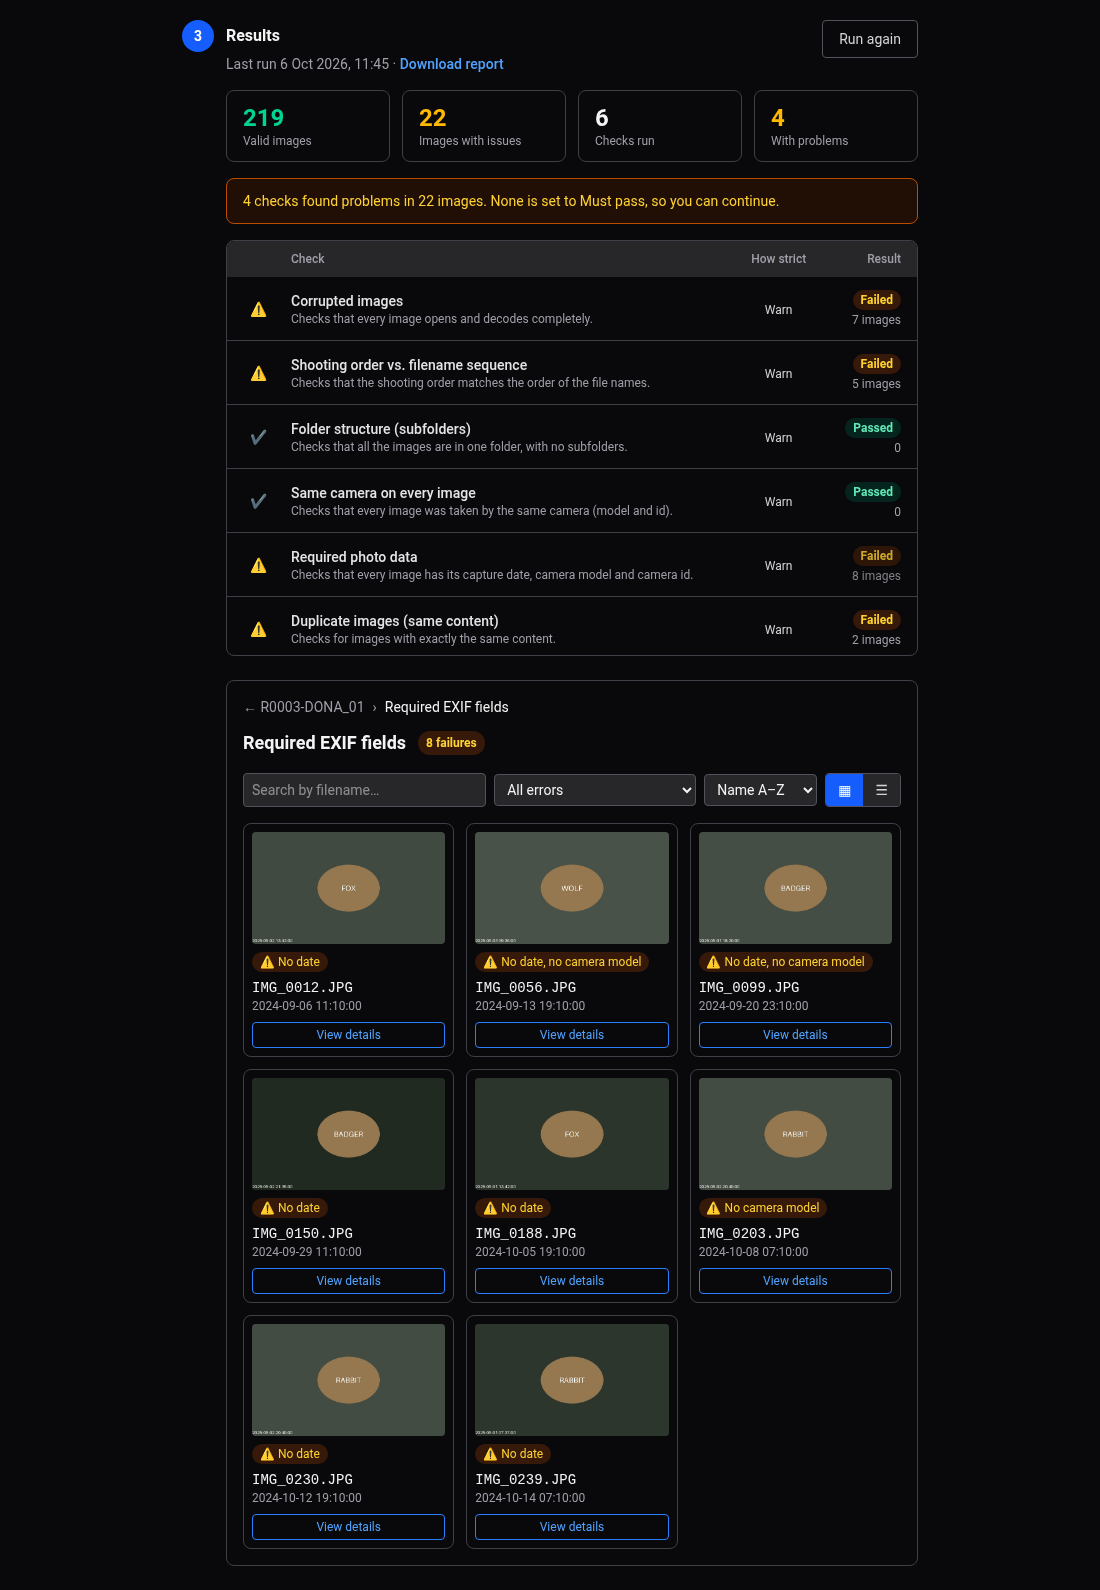1100x1590 pixels.
Task: Click the 8 failures badge
Action: 451,743
